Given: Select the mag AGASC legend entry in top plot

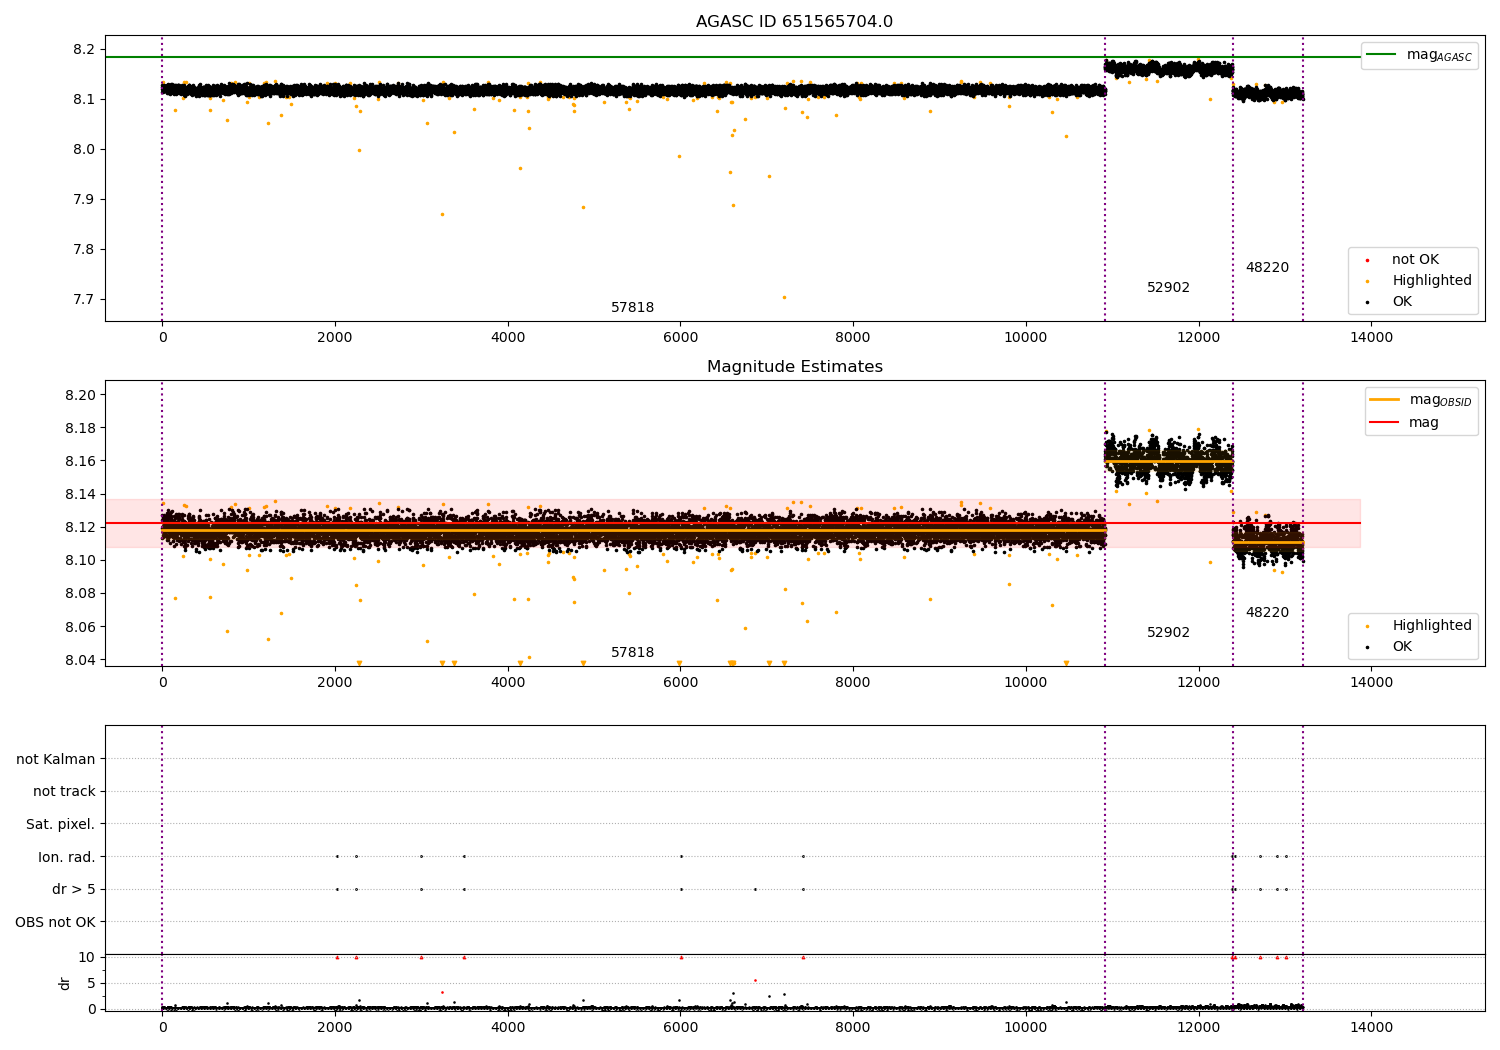Looking at the screenshot, I should click(x=1419, y=55).
